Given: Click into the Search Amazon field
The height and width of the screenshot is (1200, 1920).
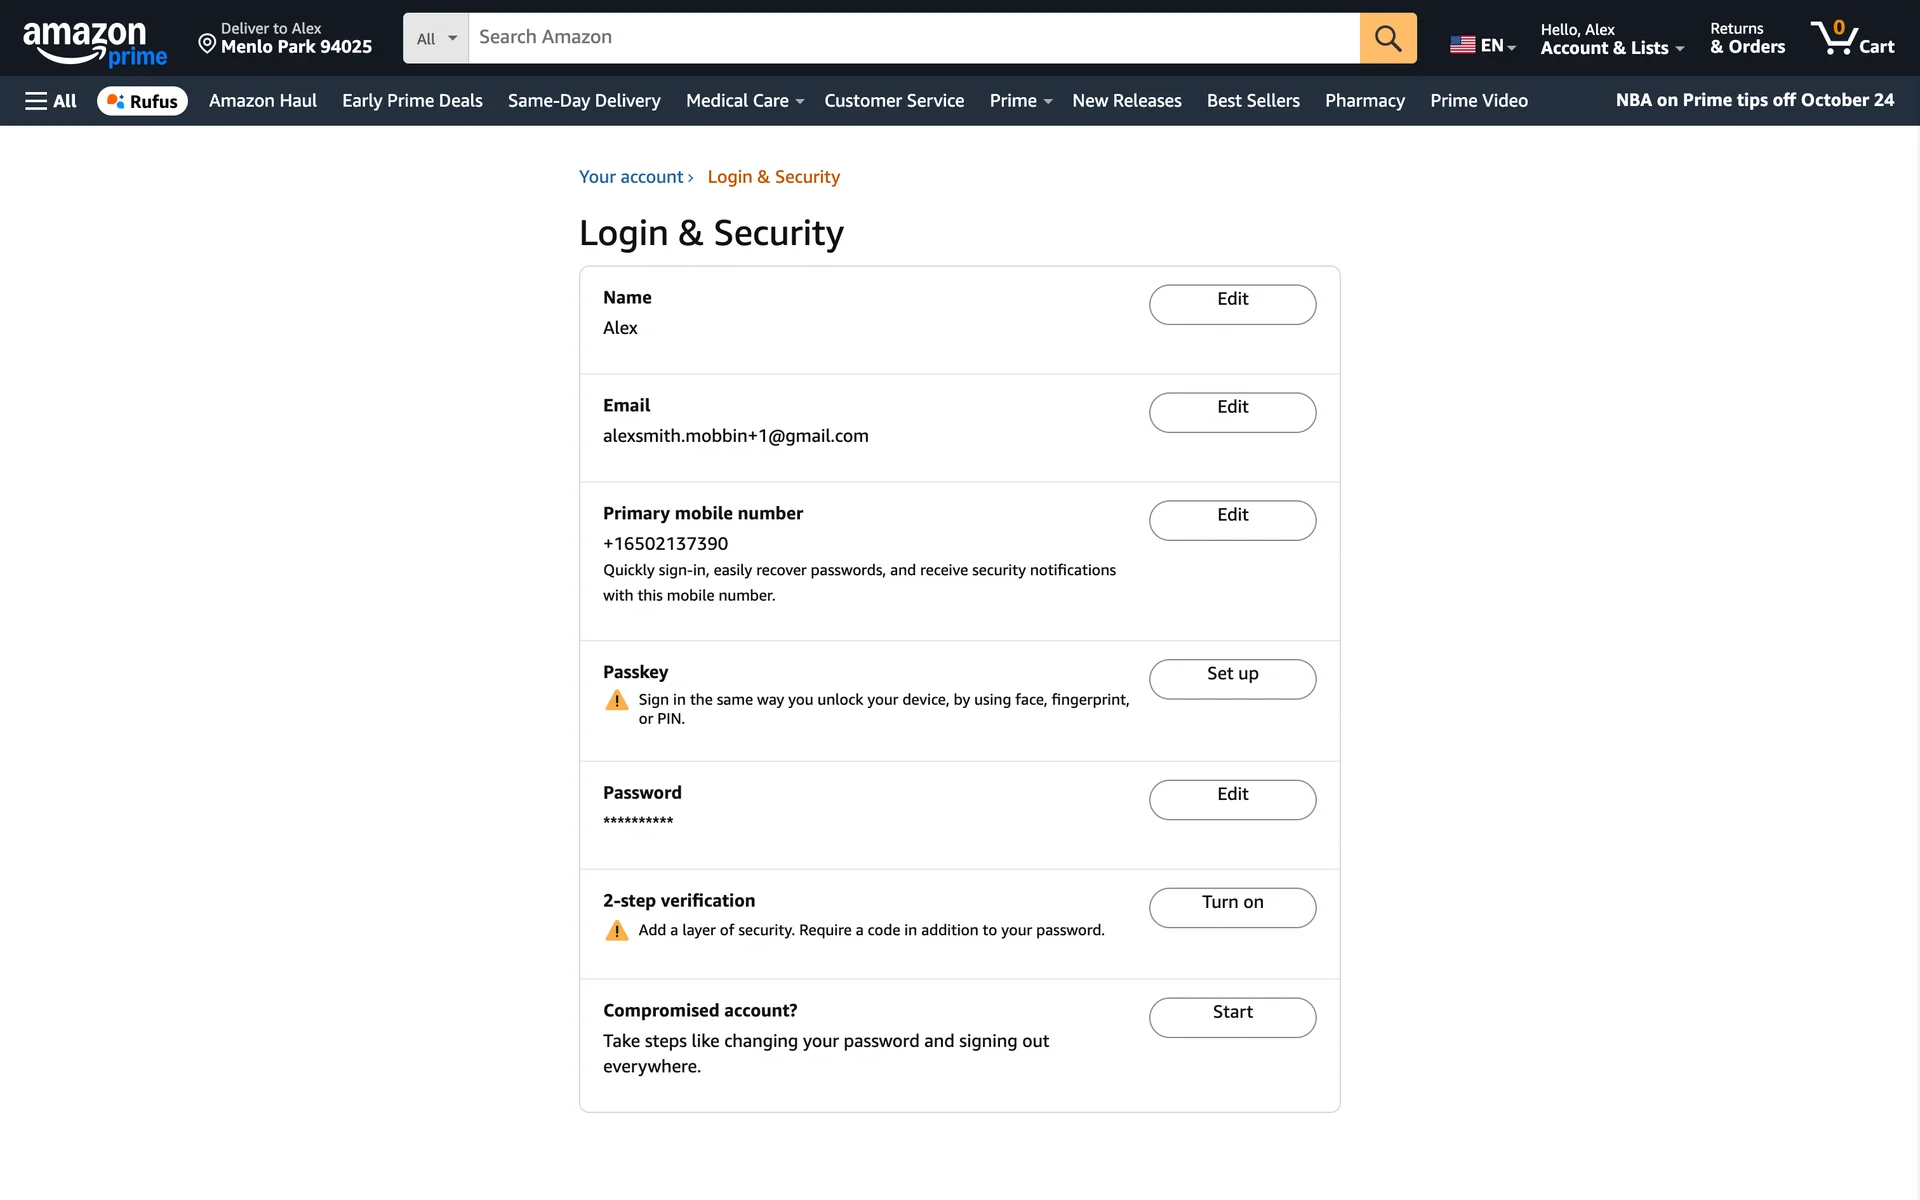Looking at the screenshot, I should pyautogui.click(x=912, y=38).
